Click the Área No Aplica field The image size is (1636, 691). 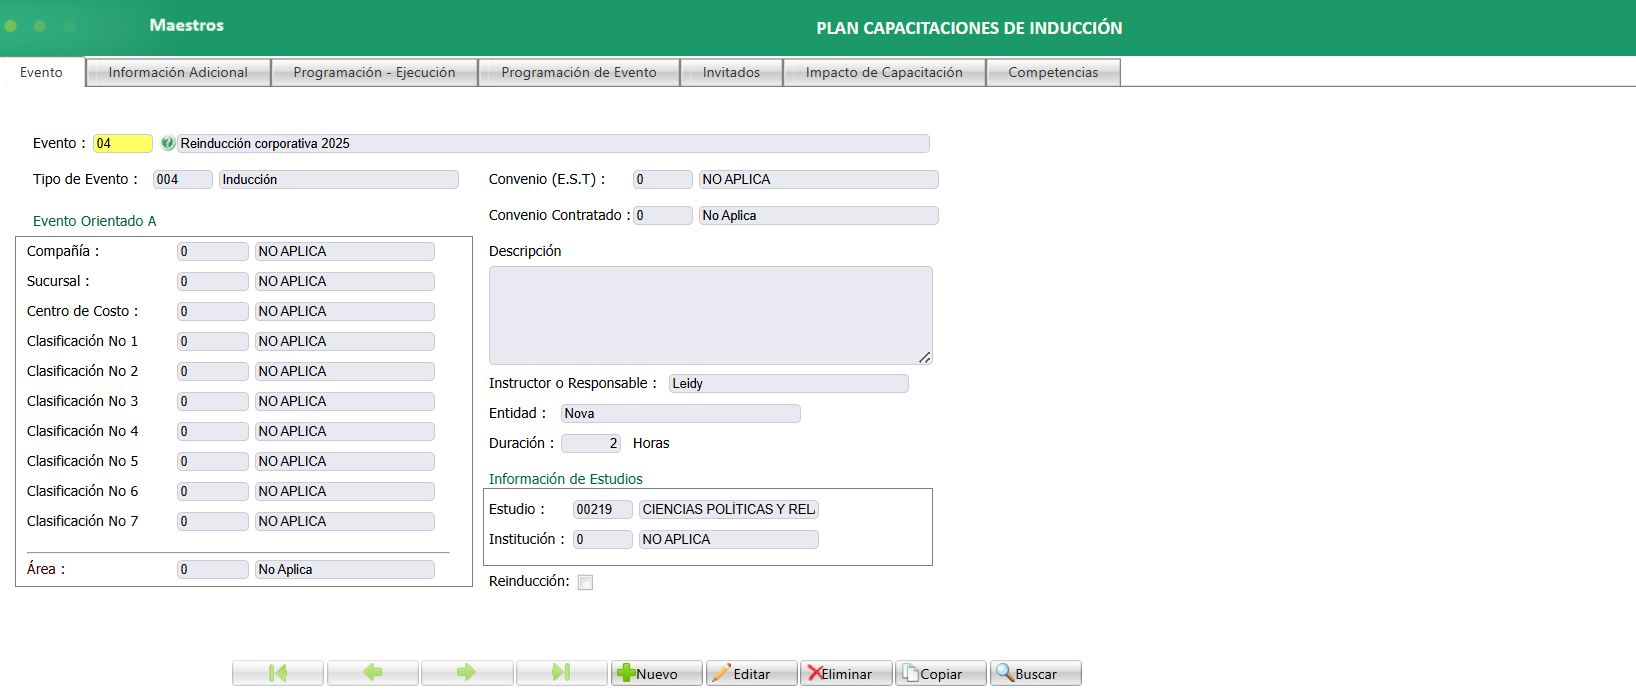click(345, 569)
